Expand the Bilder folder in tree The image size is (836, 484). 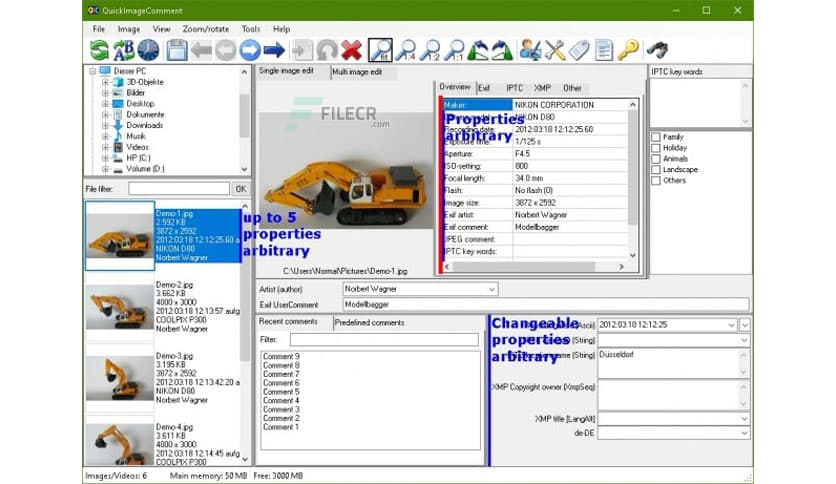tap(105, 93)
